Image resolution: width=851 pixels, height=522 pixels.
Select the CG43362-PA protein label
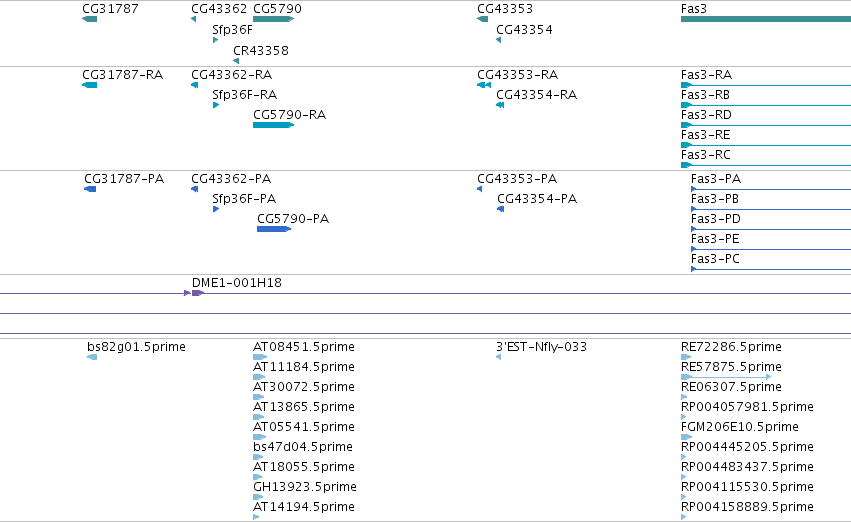231,179
